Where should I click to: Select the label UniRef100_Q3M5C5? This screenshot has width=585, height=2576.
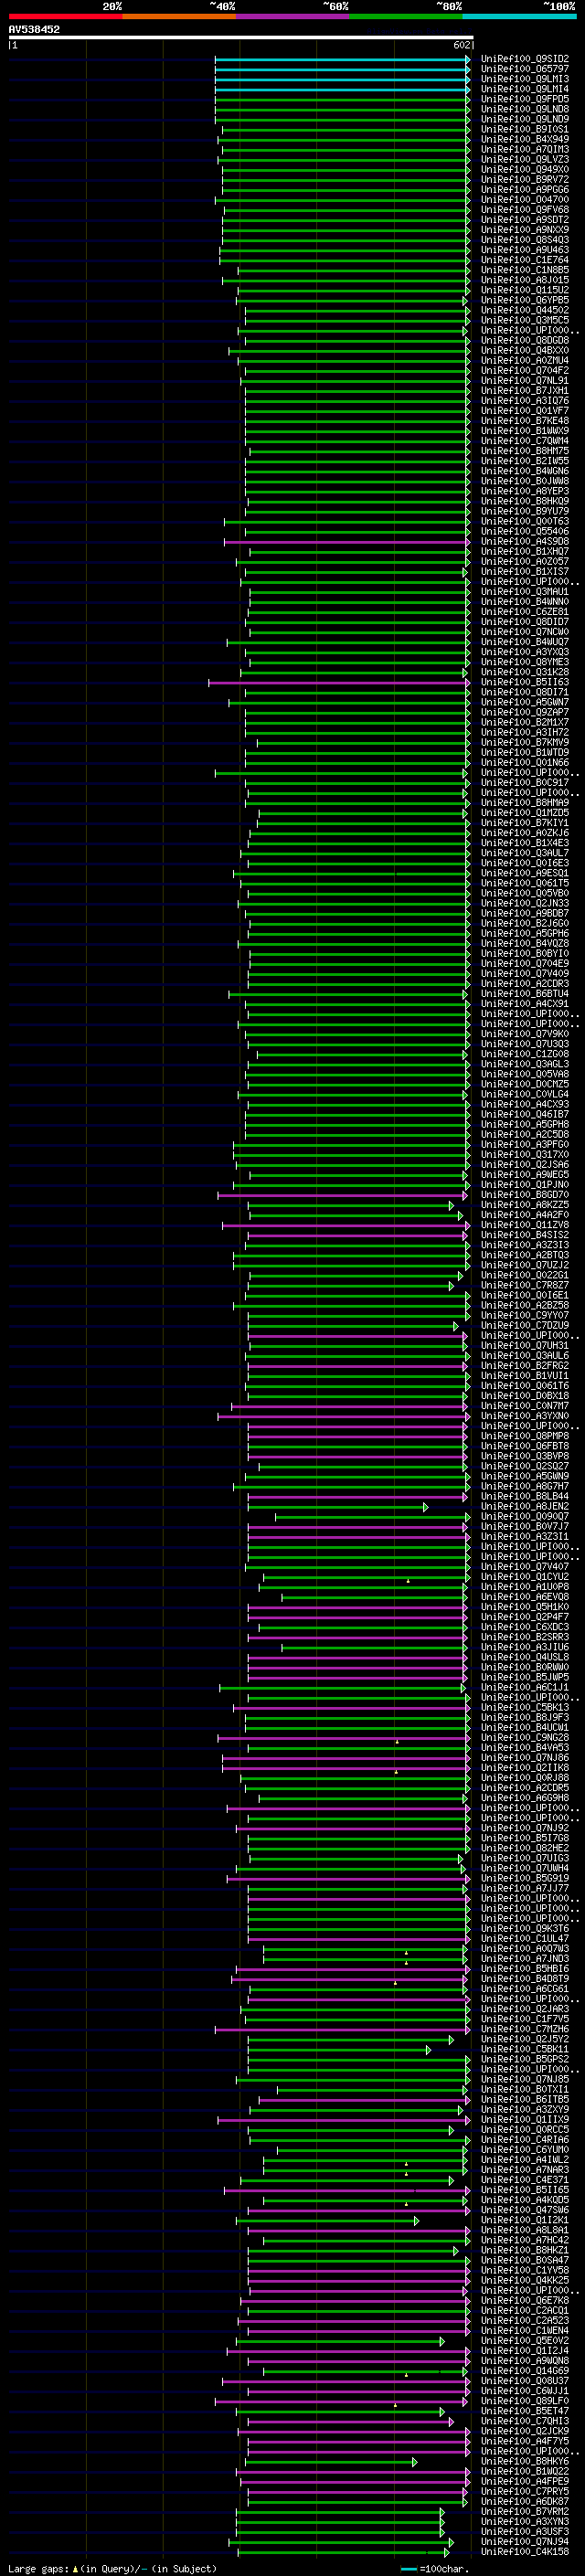point(525,320)
